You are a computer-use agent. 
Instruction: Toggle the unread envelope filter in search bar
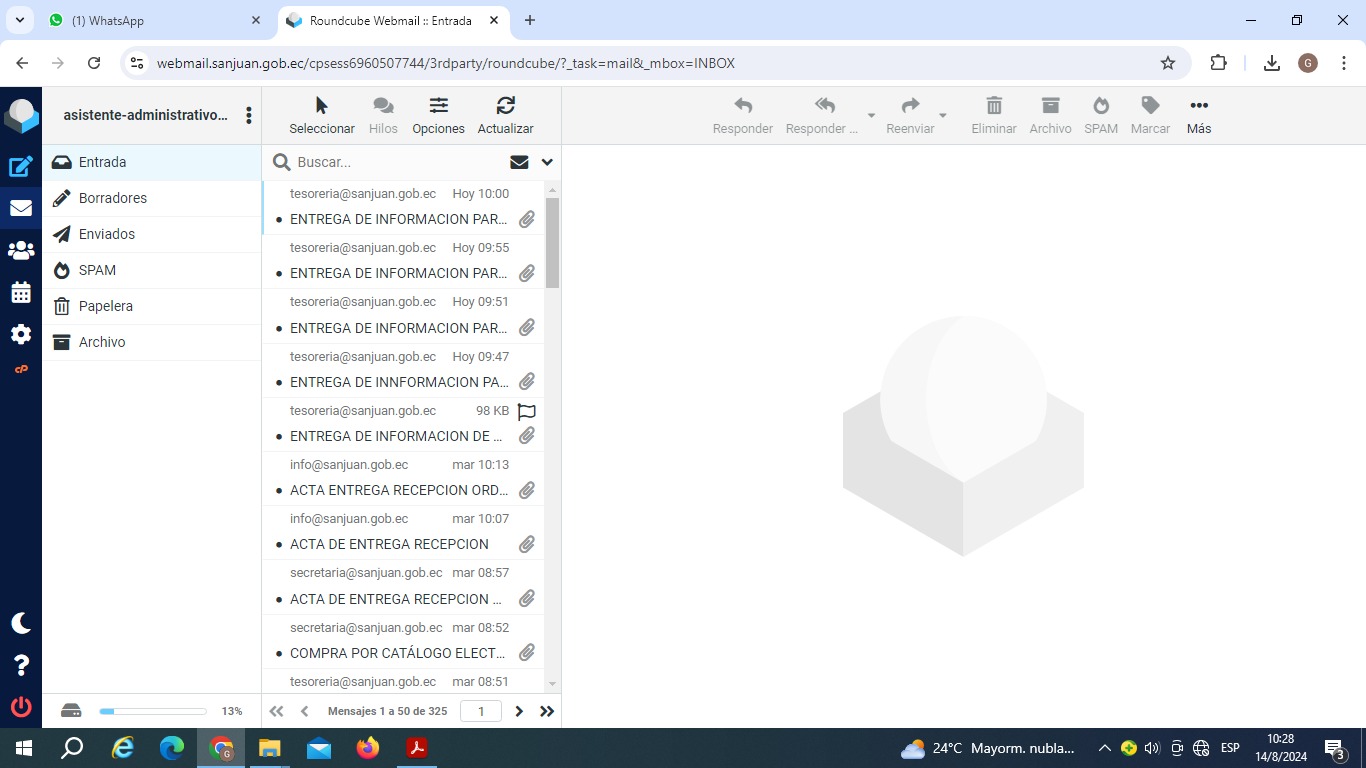519,162
